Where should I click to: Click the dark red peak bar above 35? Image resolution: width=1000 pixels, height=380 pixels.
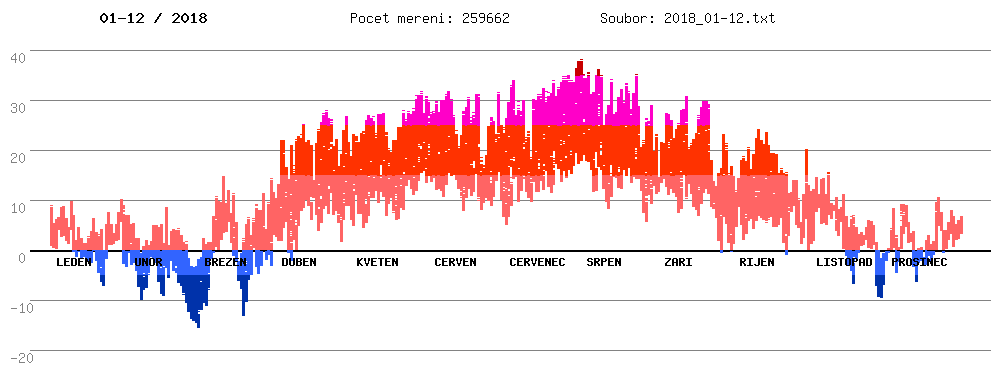coord(579,68)
